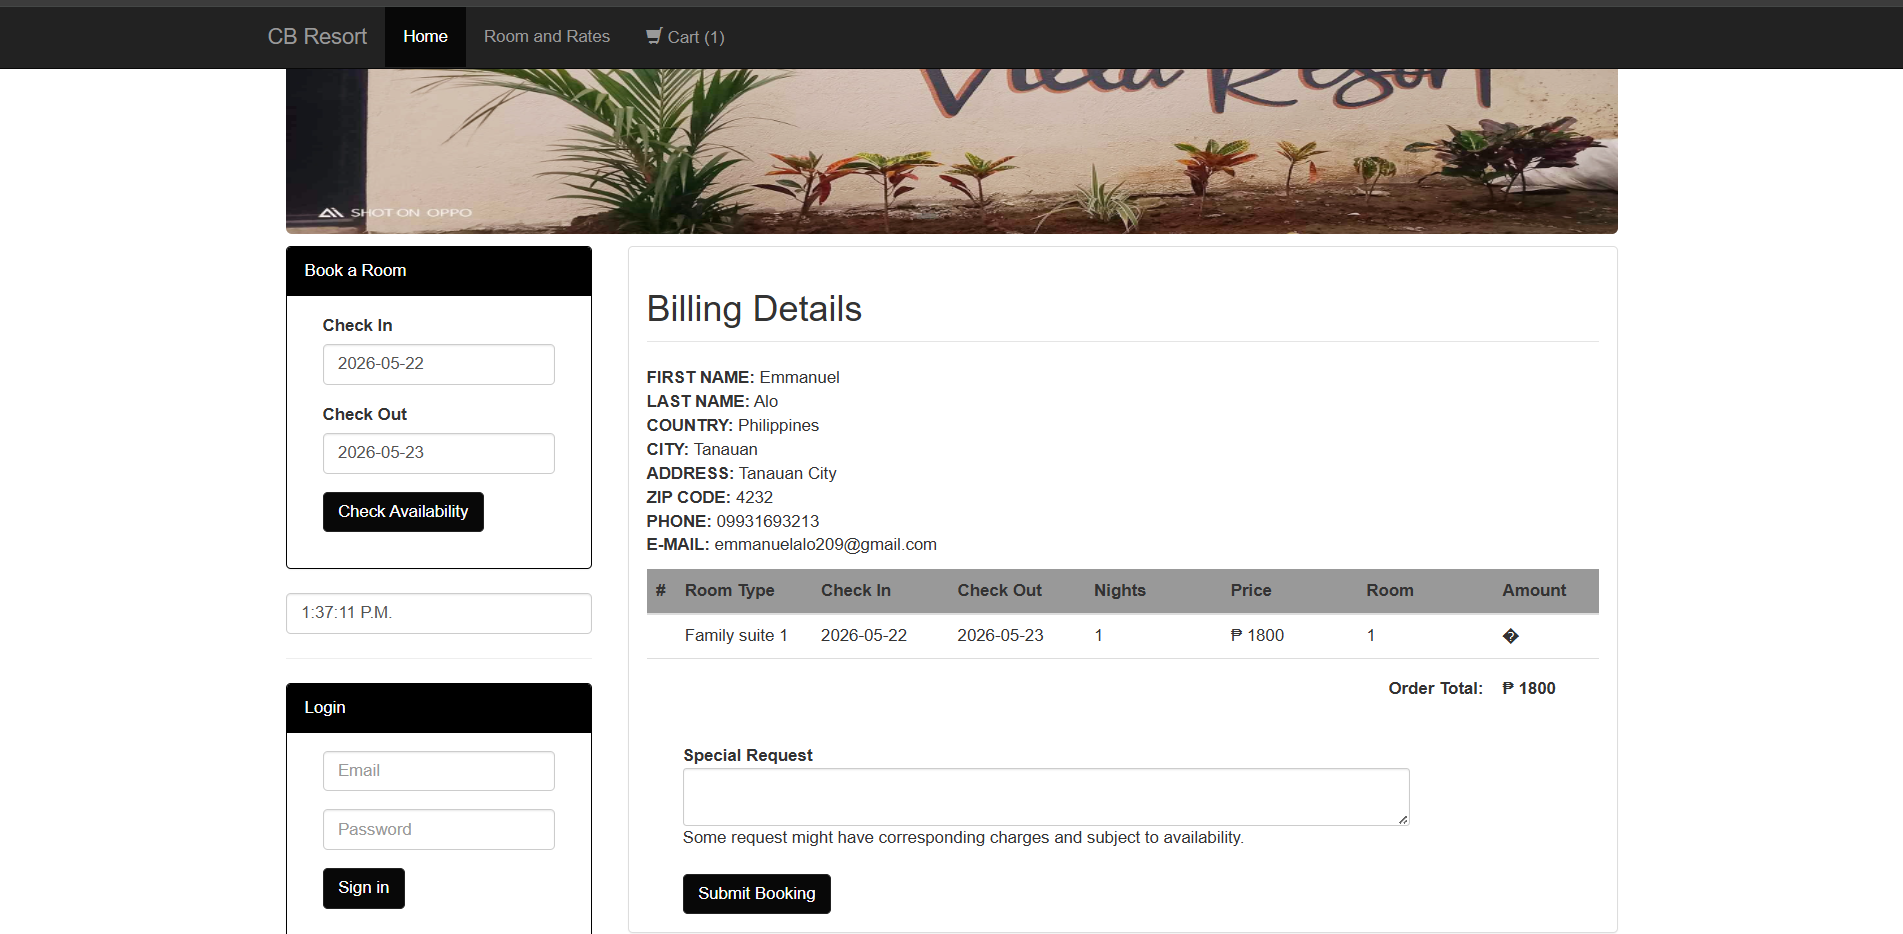This screenshot has width=1903, height=934.
Task: Click the resort banner image
Action: tap(951, 151)
